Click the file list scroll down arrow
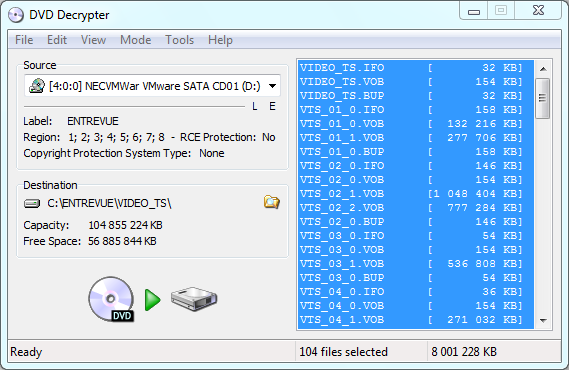 point(543,320)
